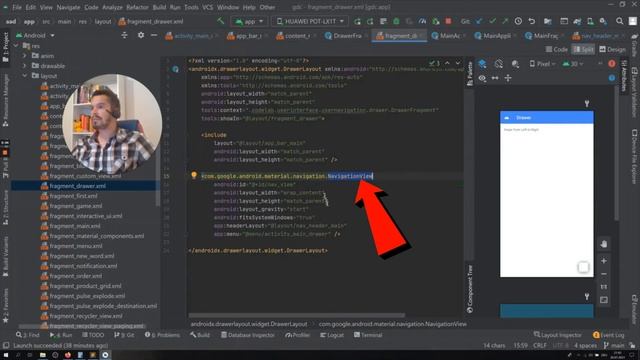Screen dimensions: 640x360
Task: Toggle the Palette side panel
Action: click(469, 74)
